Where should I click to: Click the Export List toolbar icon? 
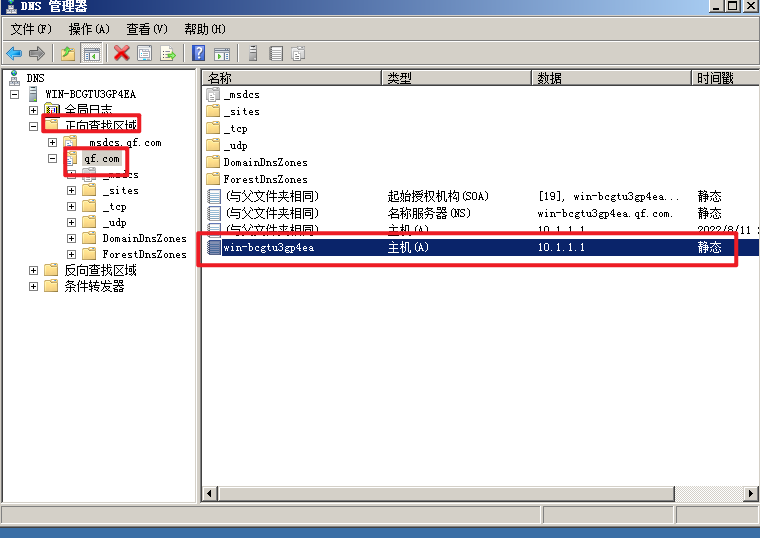click(x=168, y=53)
